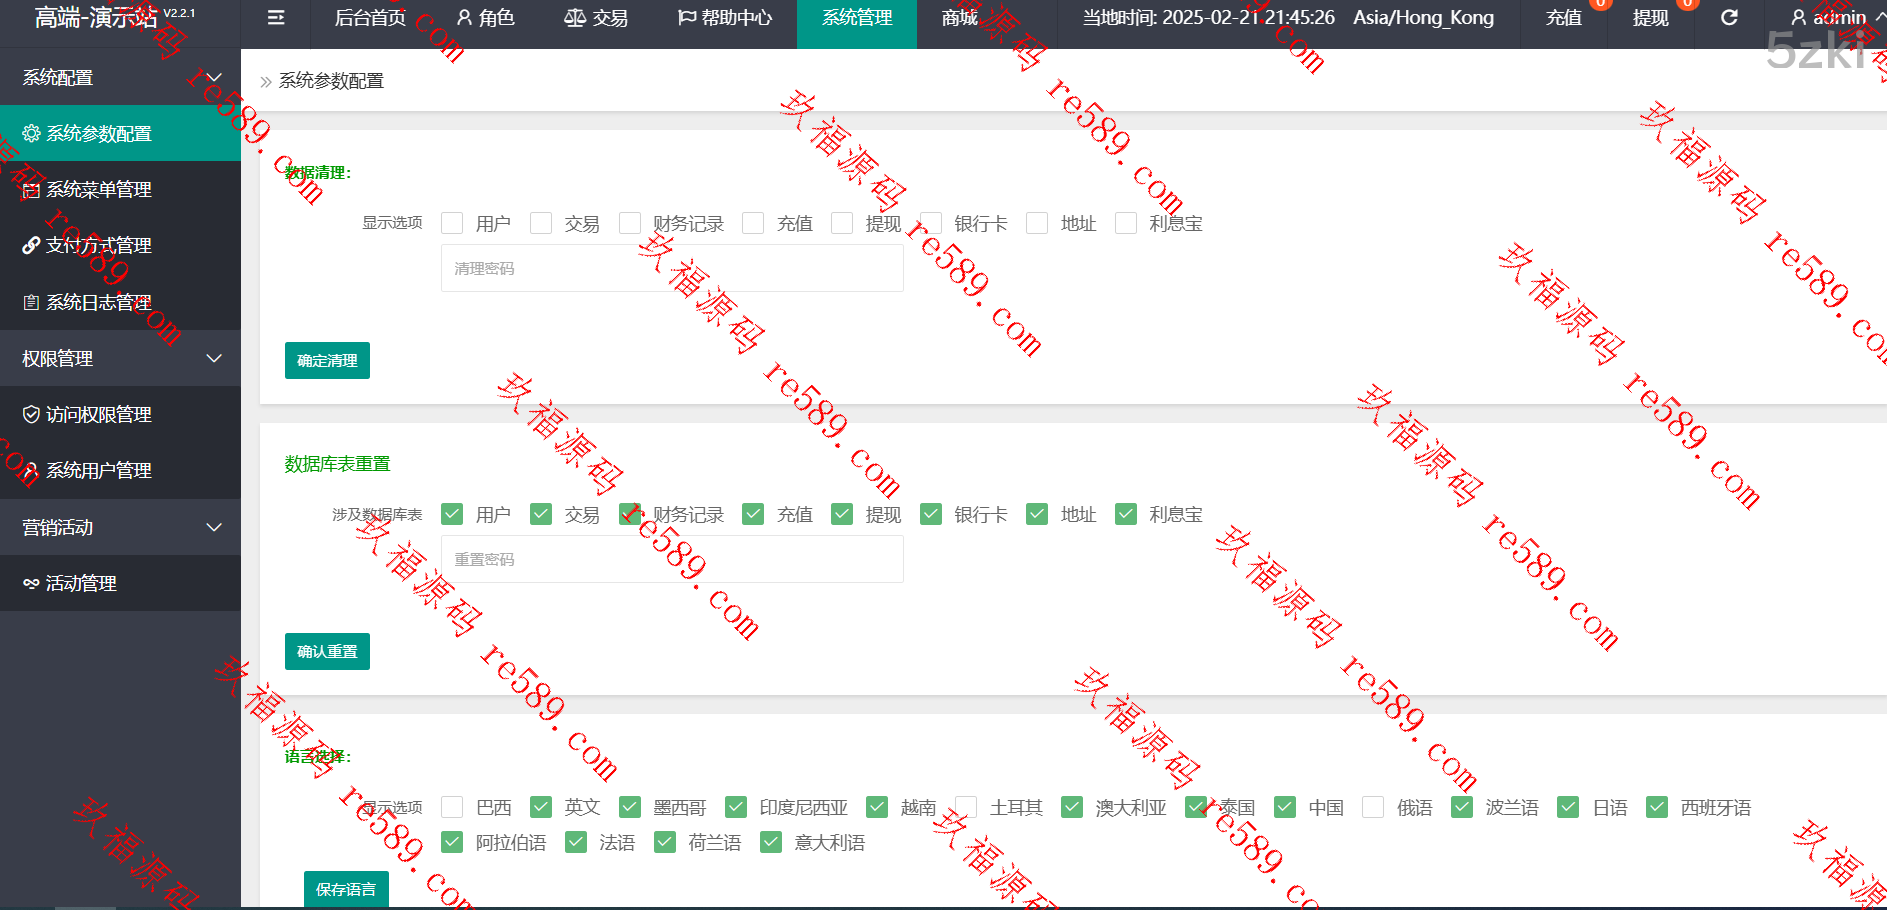
Task: Collapse the 系统配置 sidebar group
Action: pyautogui.click(x=213, y=77)
